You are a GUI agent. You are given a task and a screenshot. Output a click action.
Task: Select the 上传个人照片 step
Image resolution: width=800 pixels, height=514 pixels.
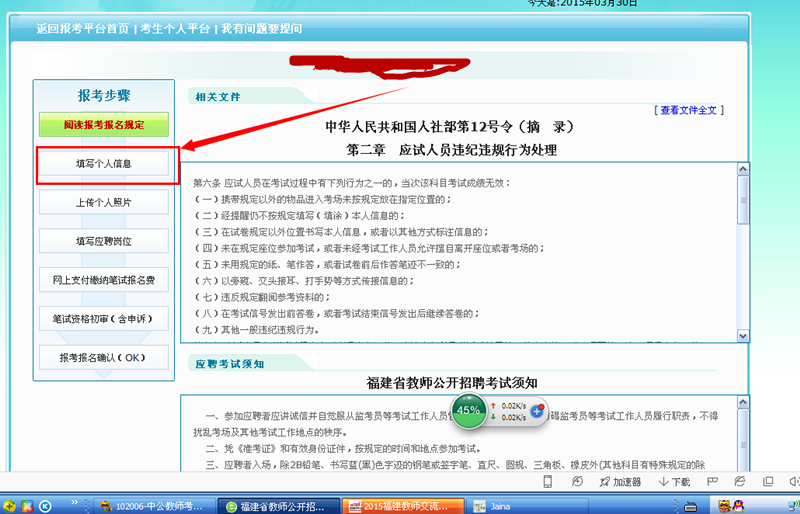[104, 202]
